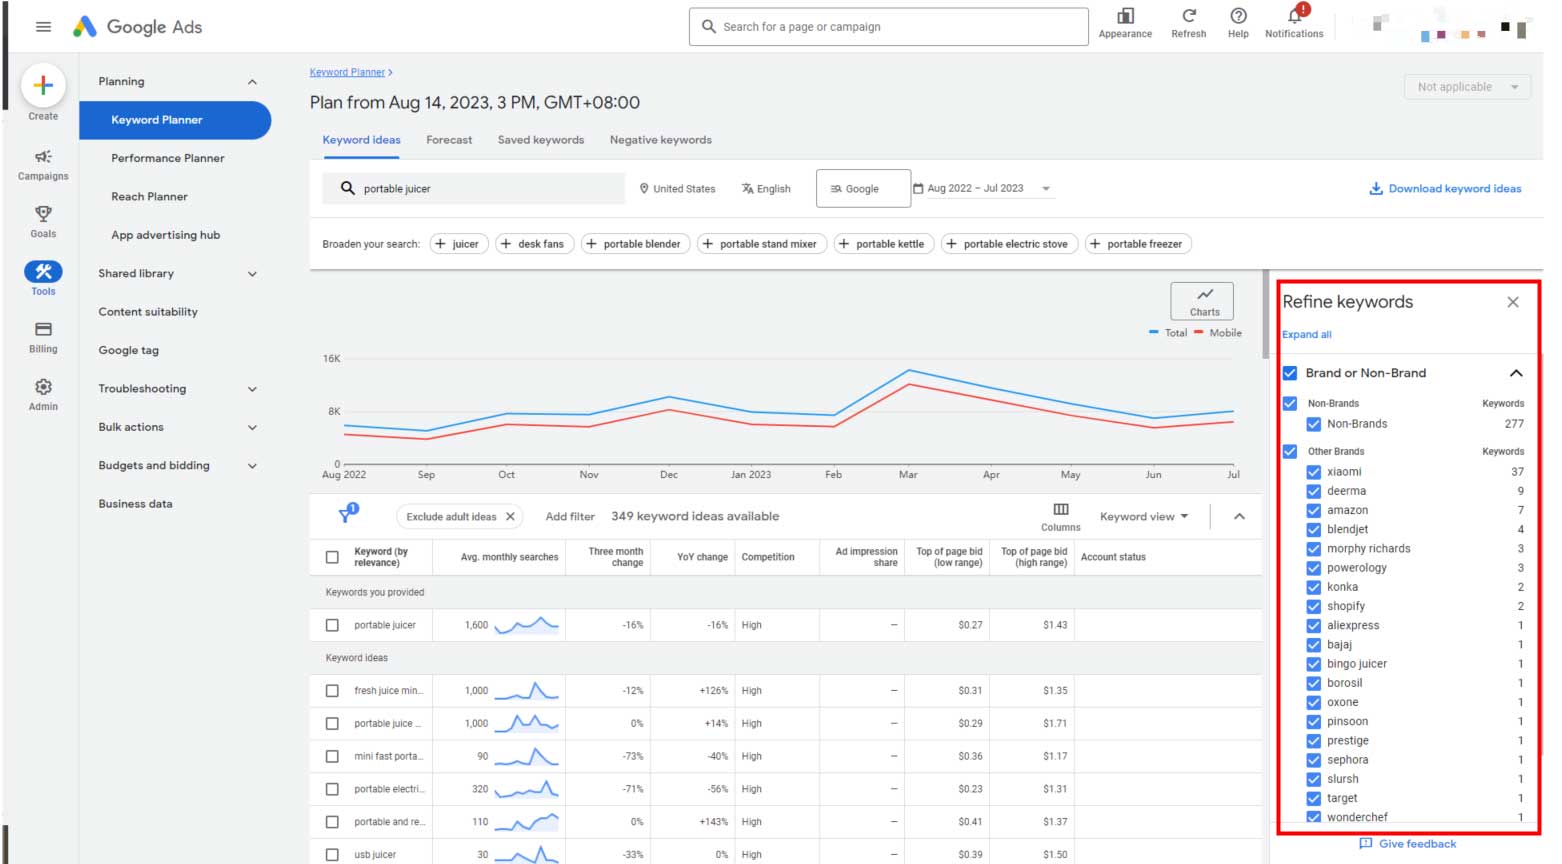Add the portable blender suggestion
Image resolution: width=1562 pixels, height=864 pixels.
[x=633, y=244]
